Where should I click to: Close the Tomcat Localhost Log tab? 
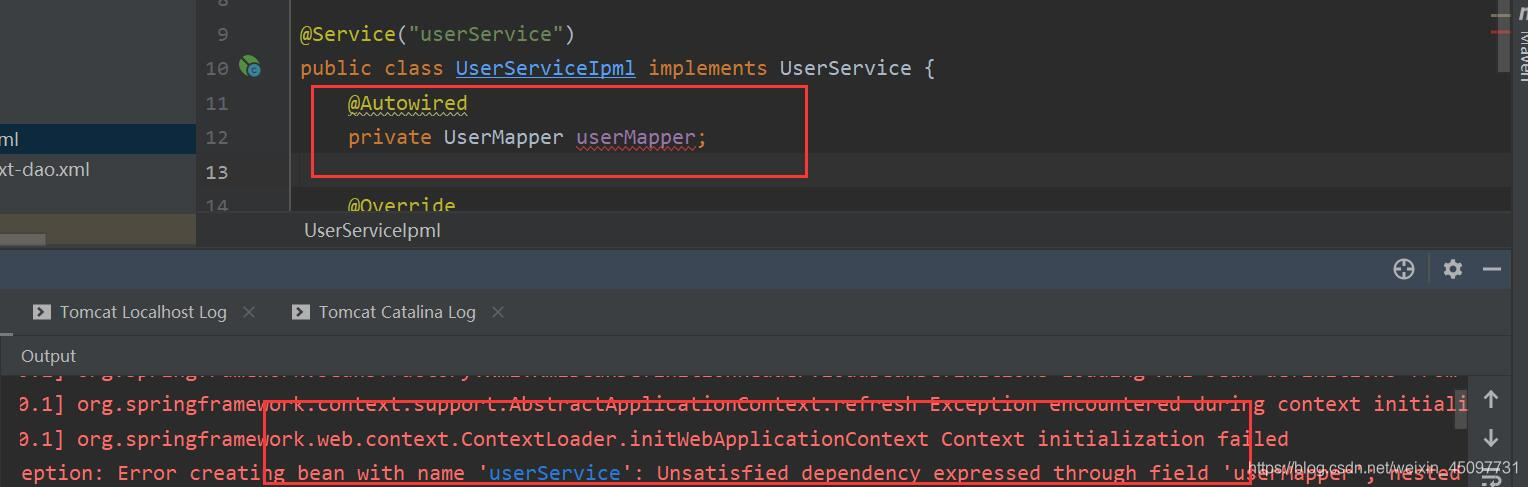pyautogui.click(x=249, y=312)
